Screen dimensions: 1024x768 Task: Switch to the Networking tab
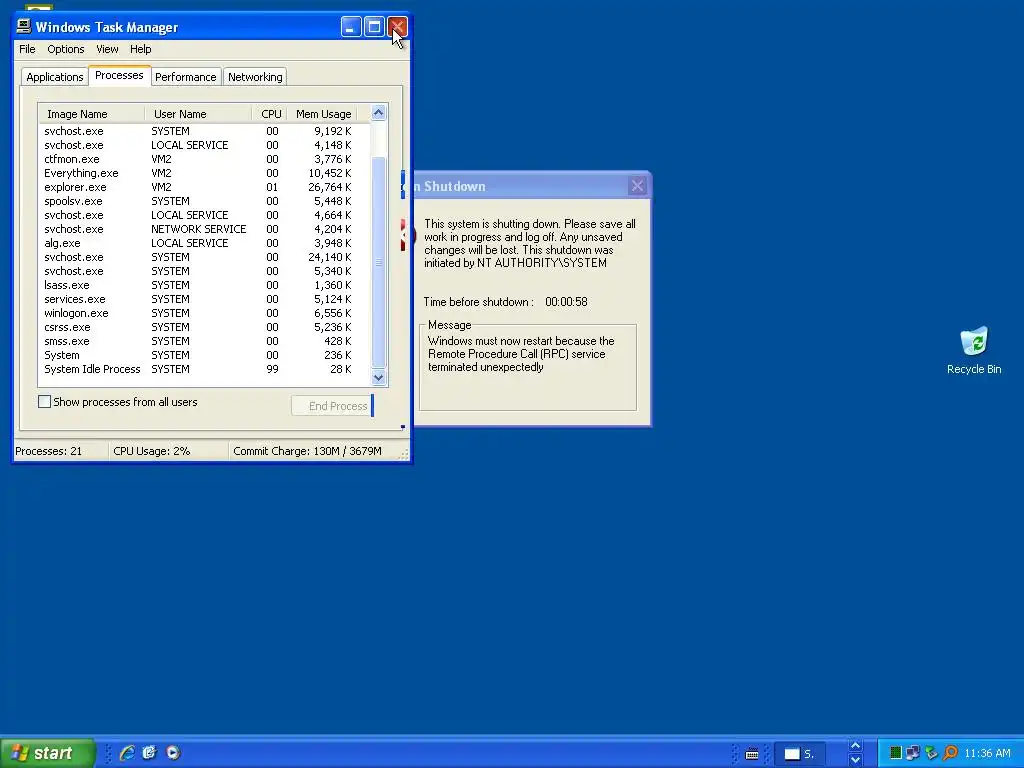click(x=255, y=77)
